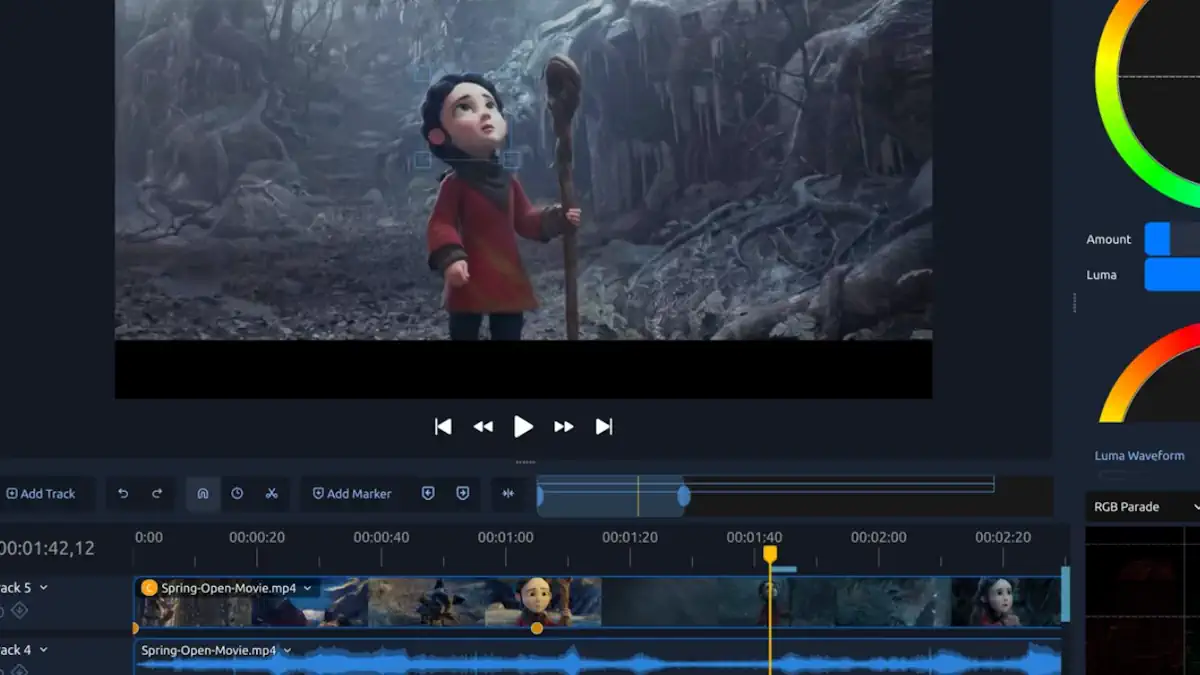
Task: Adjust the Luma slider
Action: (x=1172, y=275)
